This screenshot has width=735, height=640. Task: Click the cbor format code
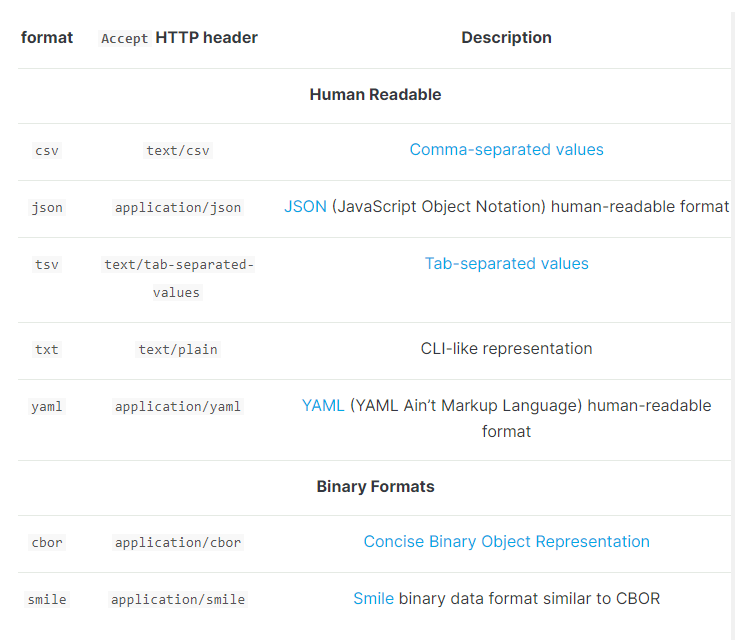tap(47, 542)
